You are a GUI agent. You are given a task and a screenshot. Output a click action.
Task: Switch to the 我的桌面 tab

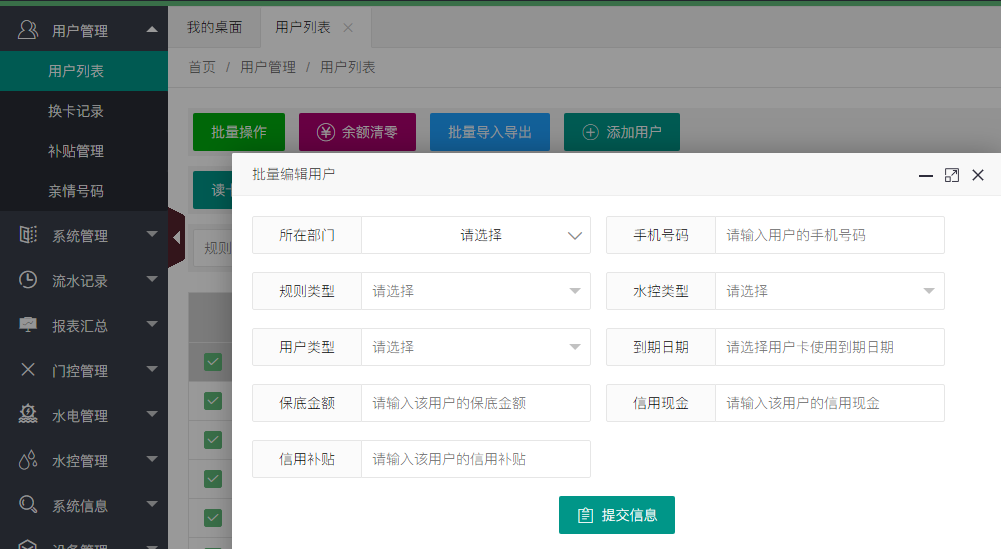(214, 27)
